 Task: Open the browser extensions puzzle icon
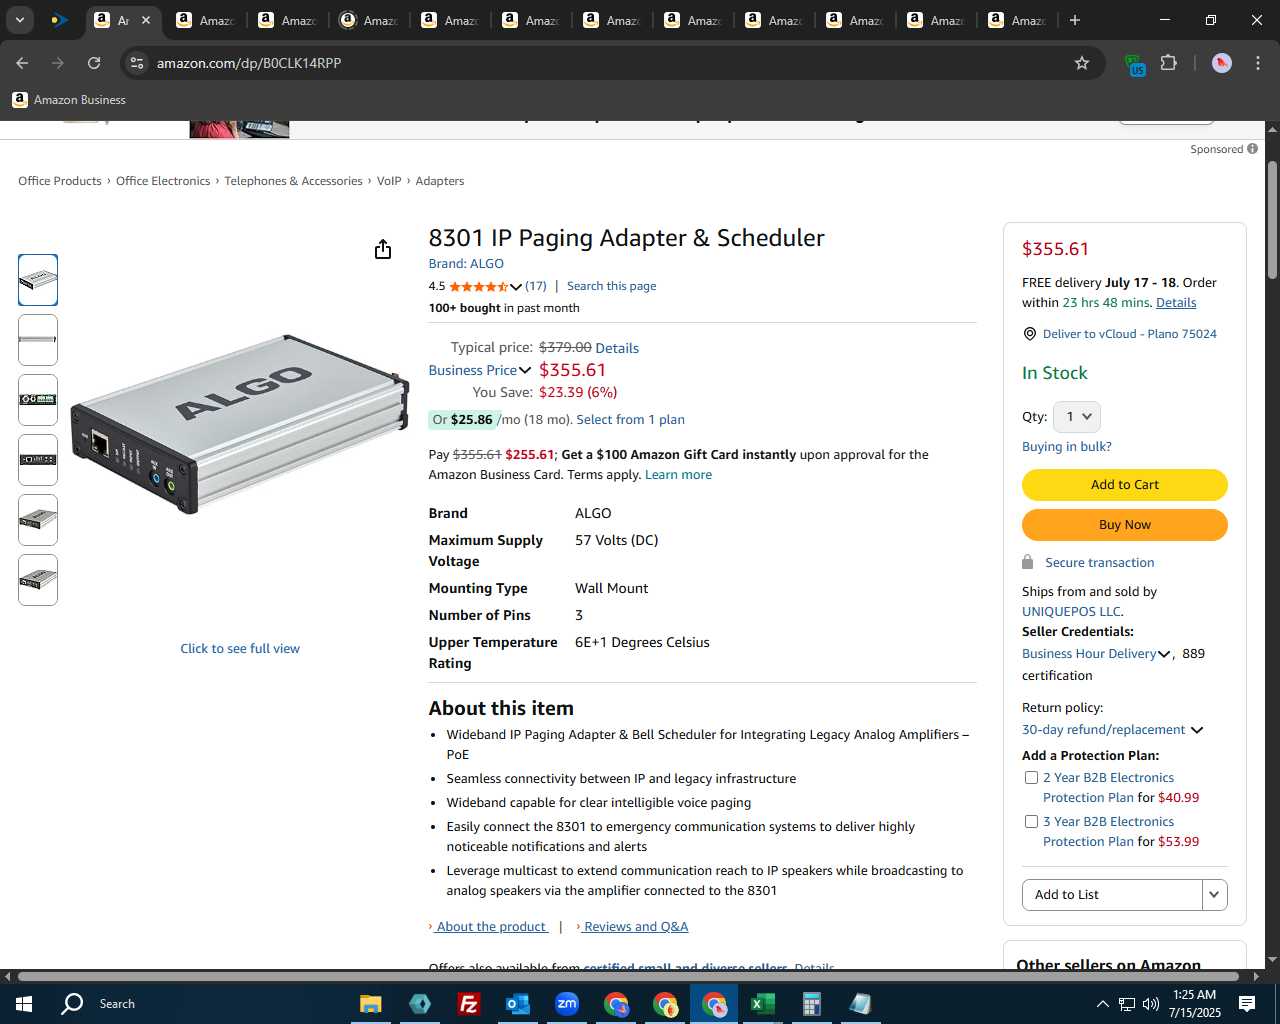click(x=1168, y=63)
